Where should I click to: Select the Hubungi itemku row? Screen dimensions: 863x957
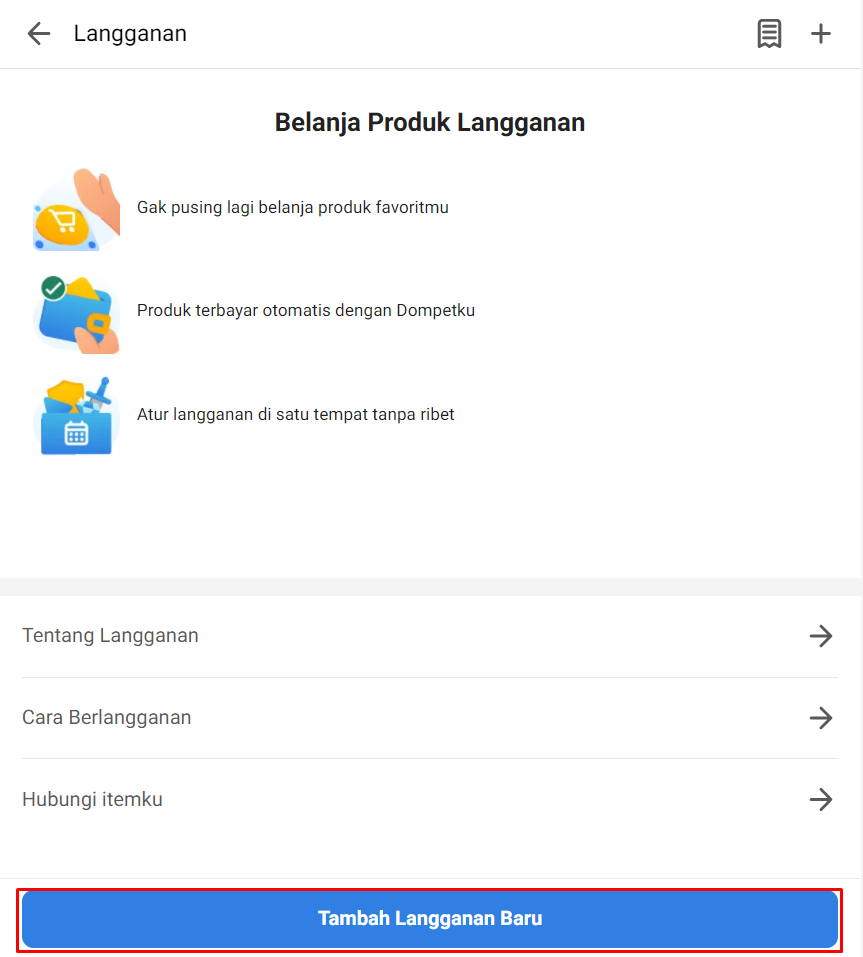click(x=430, y=800)
